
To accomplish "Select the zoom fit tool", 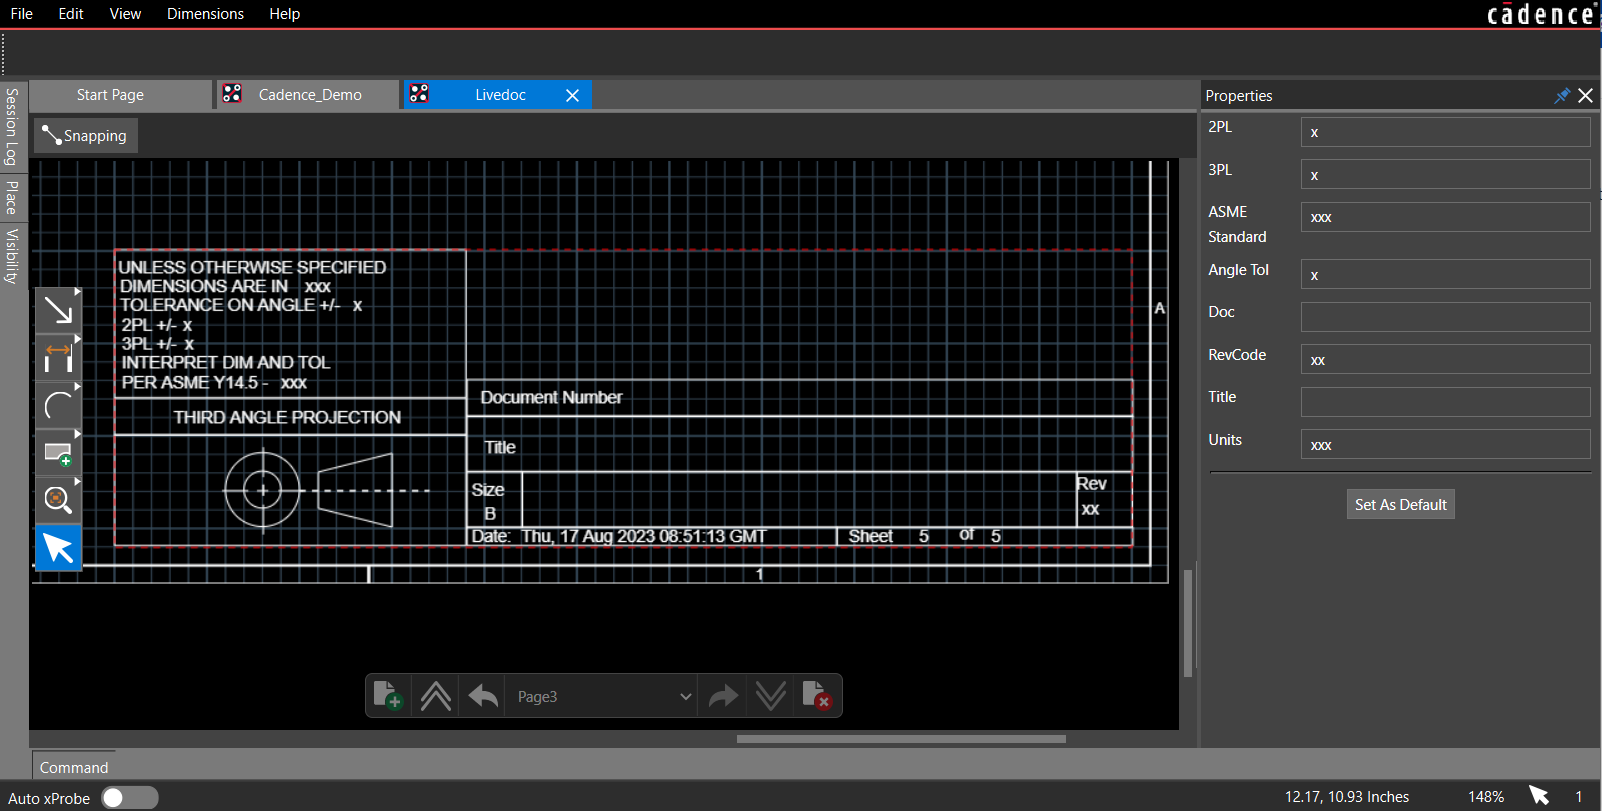I will click(x=58, y=500).
